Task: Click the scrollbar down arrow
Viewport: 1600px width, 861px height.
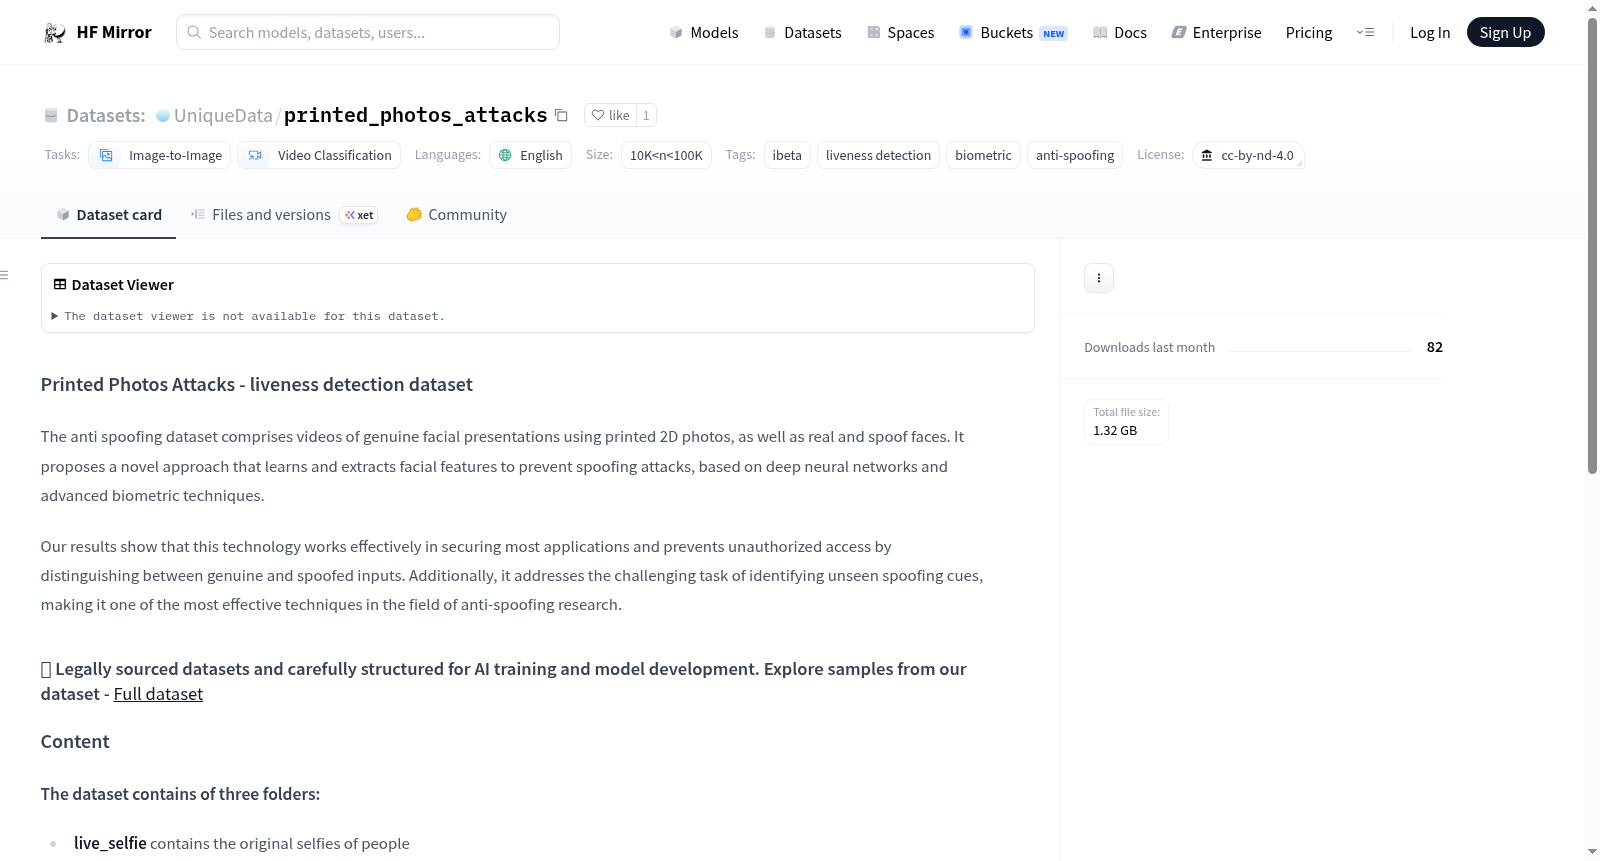Action: (1592, 852)
